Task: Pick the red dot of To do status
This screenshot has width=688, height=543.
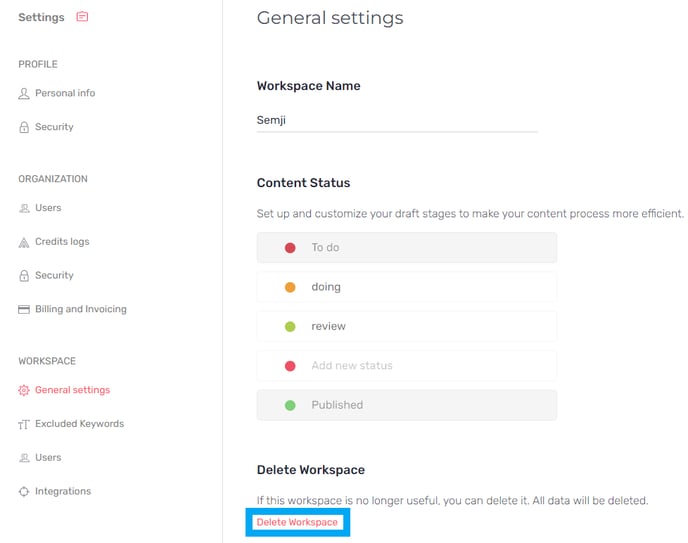Action: 290,248
